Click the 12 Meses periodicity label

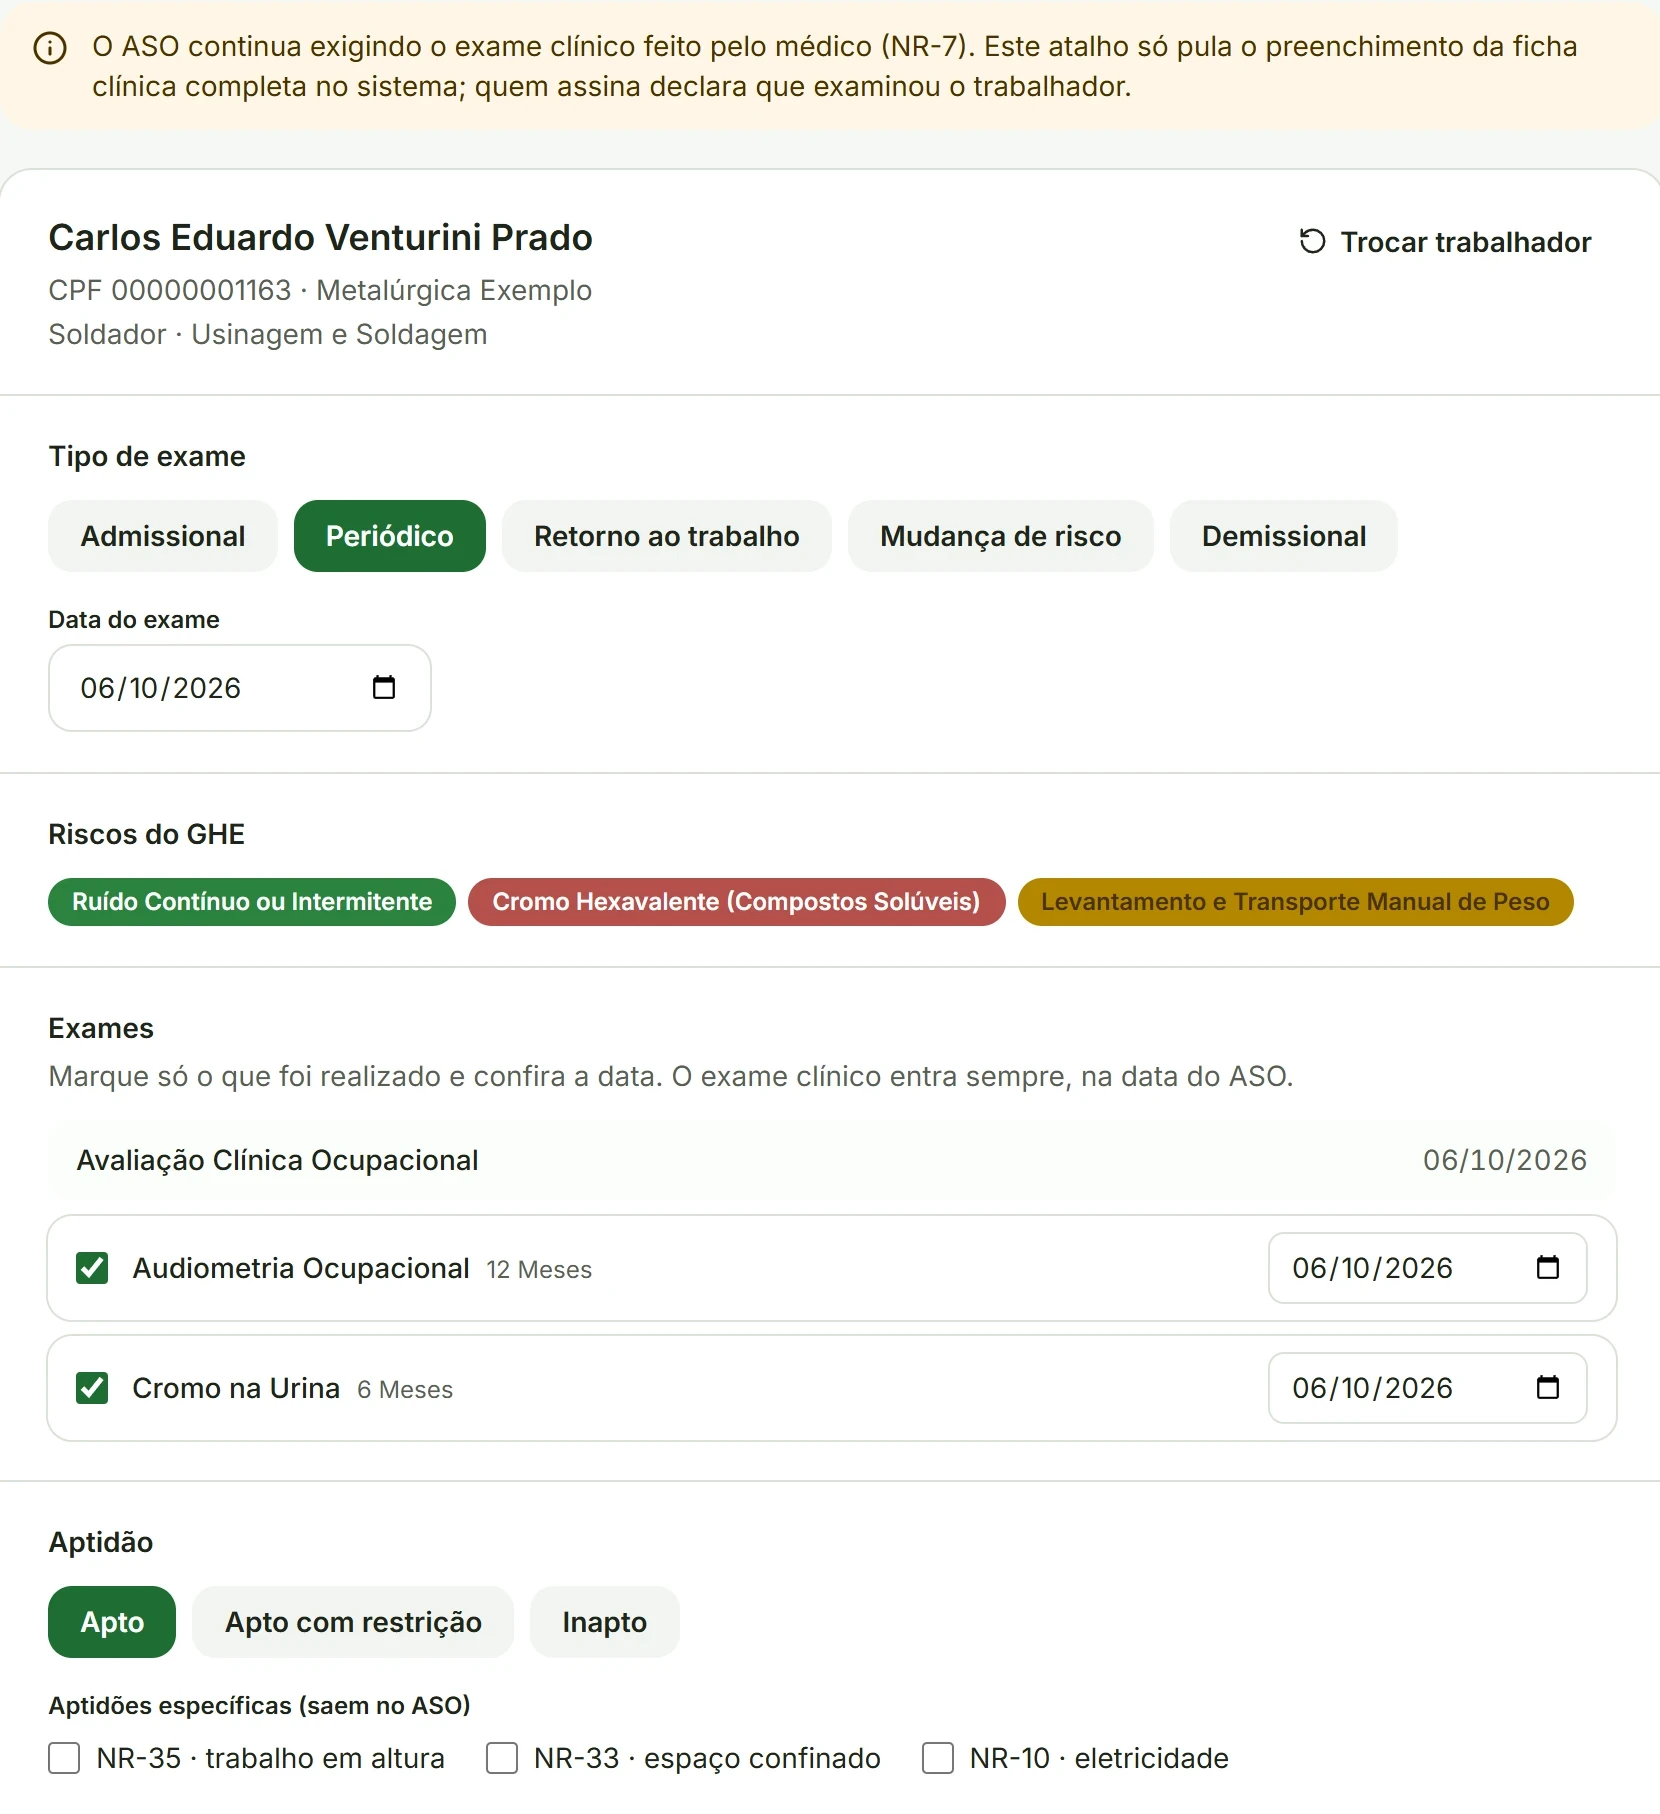coord(539,1270)
